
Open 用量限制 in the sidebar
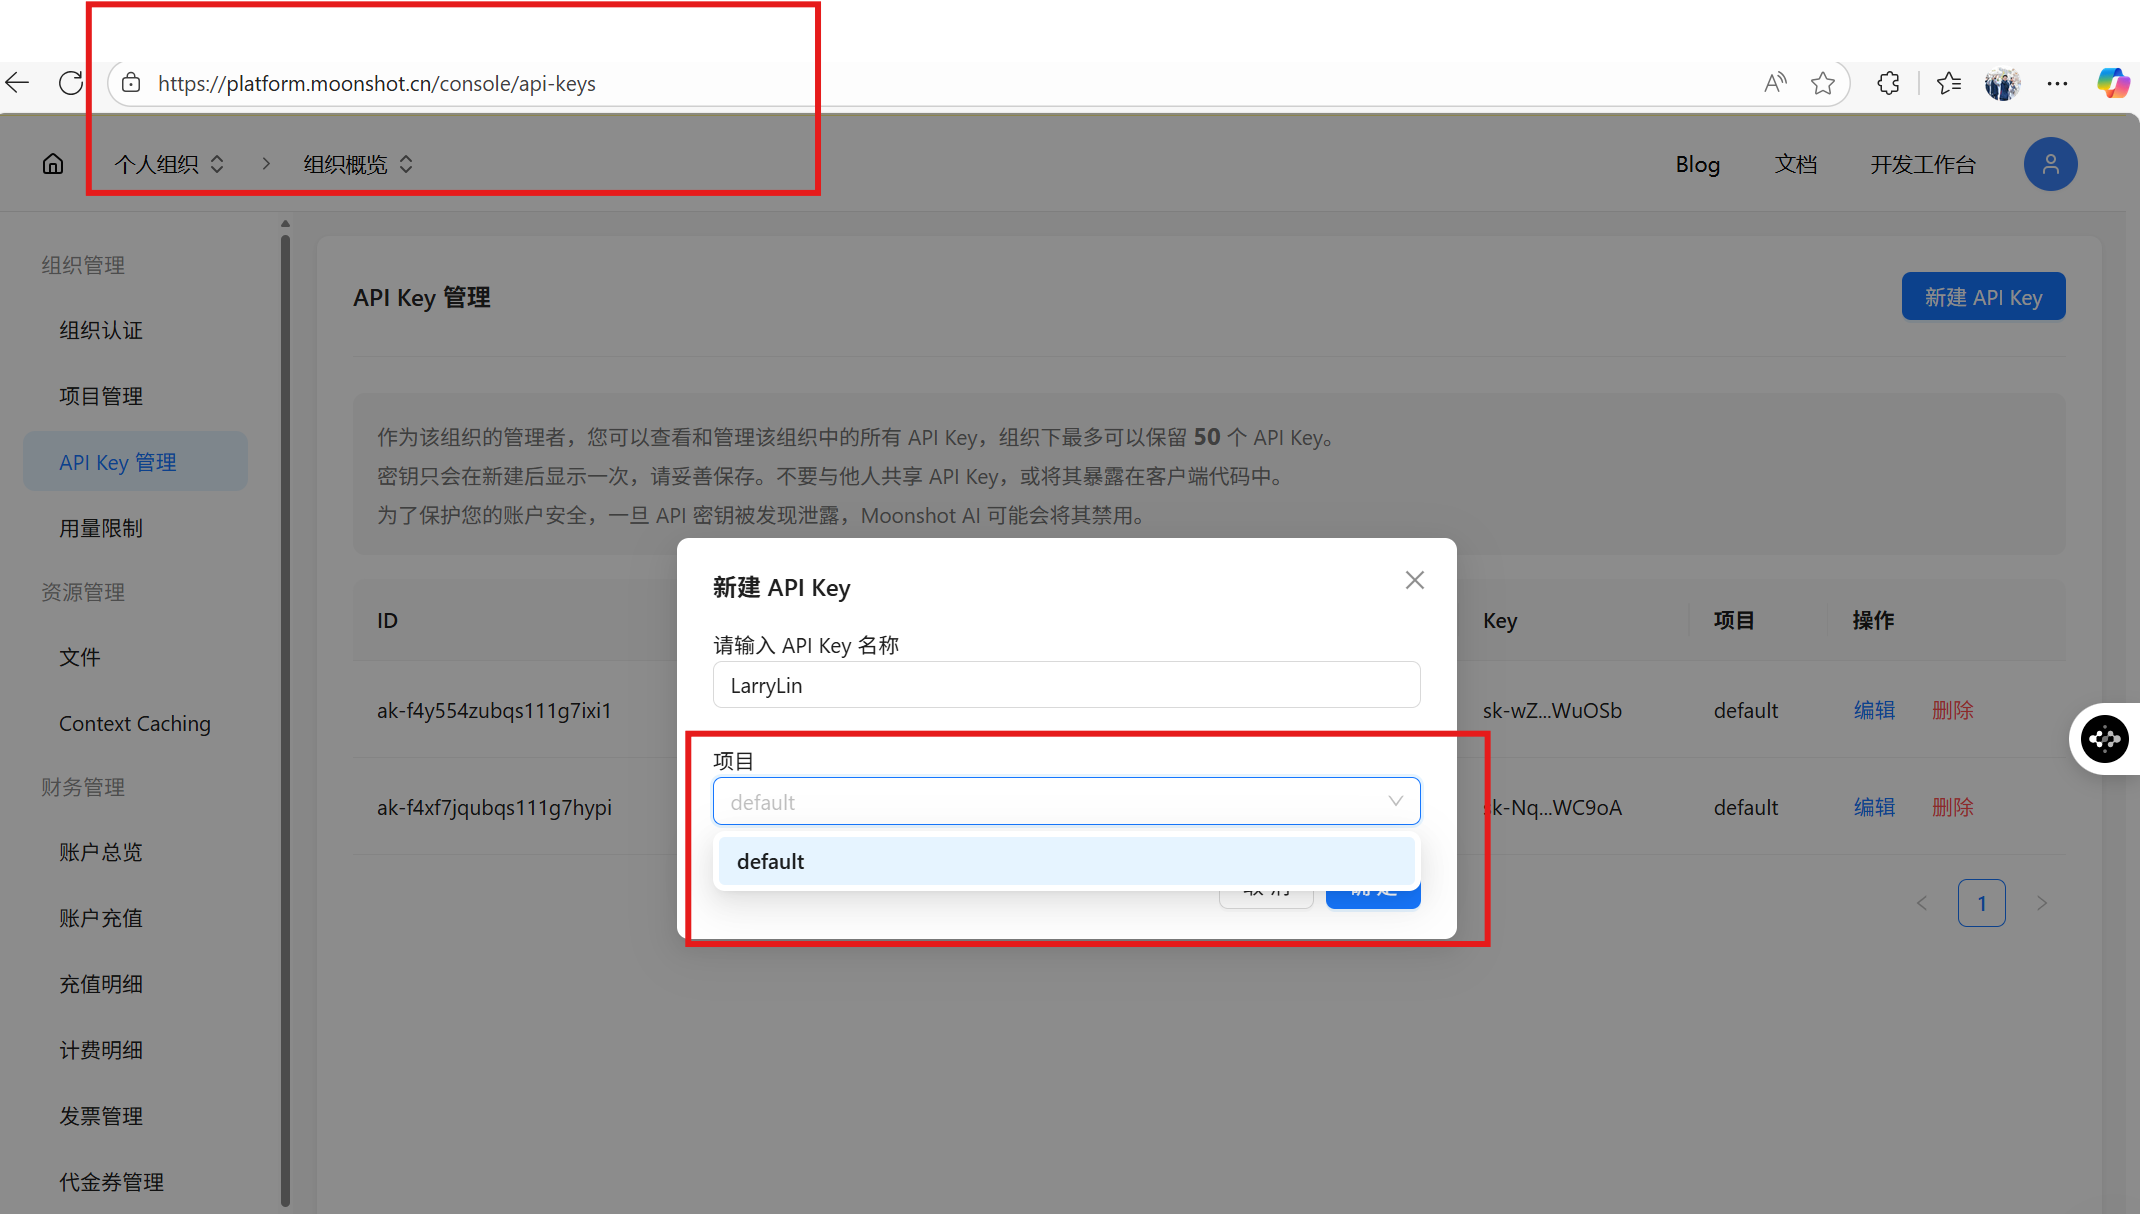(x=101, y=528)
